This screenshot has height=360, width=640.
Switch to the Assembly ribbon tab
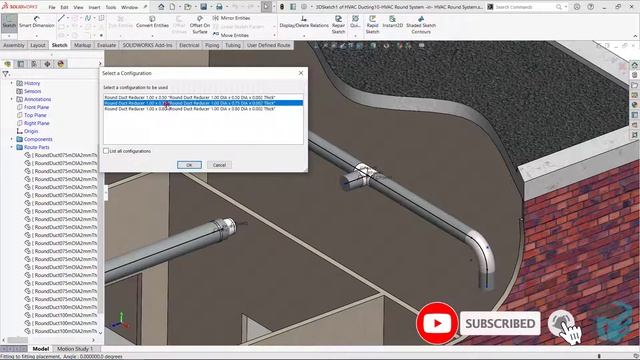click(x=14, y=45)
